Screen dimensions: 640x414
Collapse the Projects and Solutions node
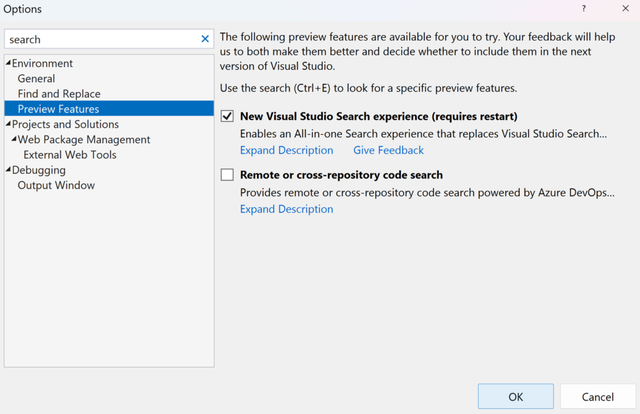[8, 124]
